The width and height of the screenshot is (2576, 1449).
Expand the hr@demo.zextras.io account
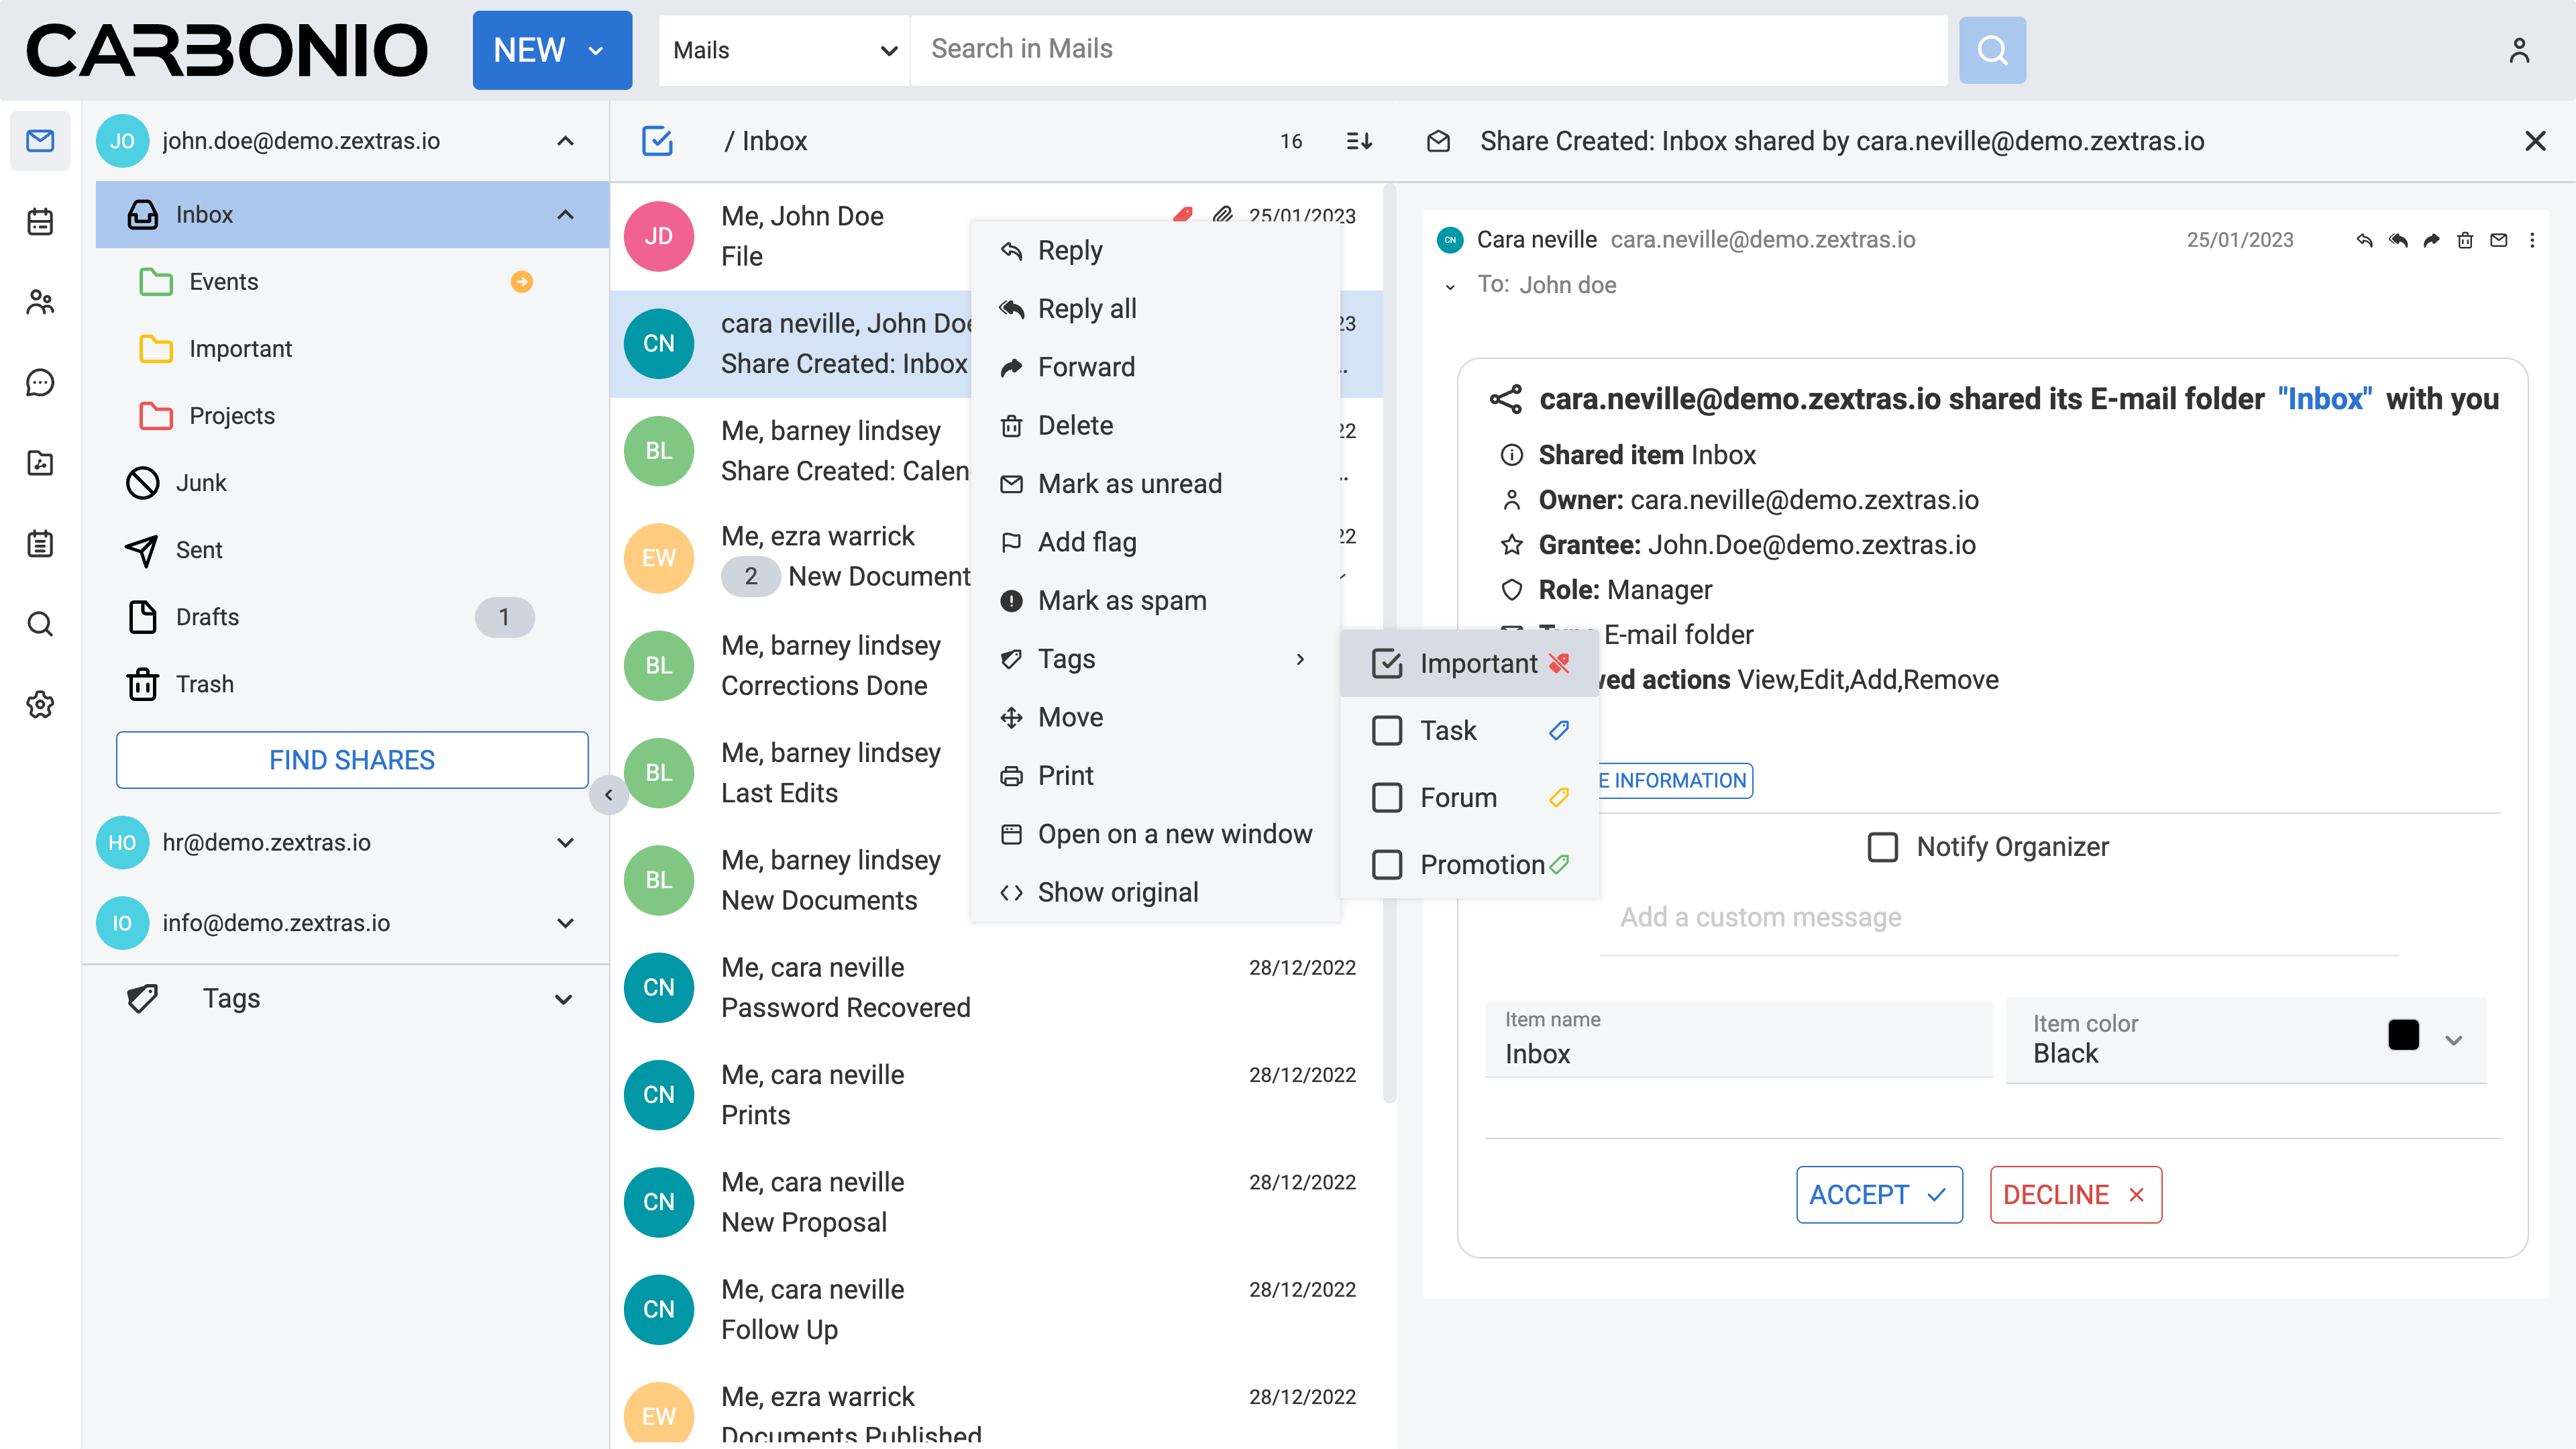565,842
